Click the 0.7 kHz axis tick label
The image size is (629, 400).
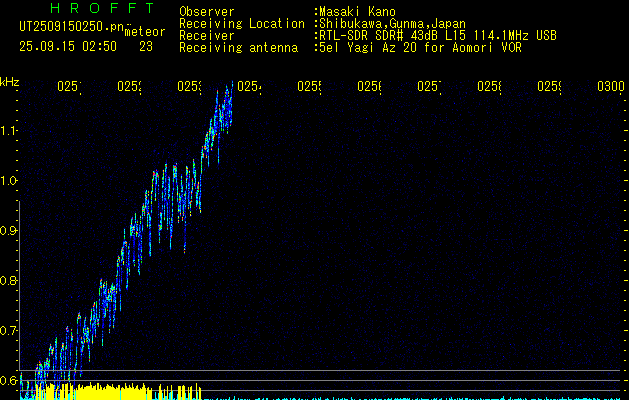[x=8, y=331]
